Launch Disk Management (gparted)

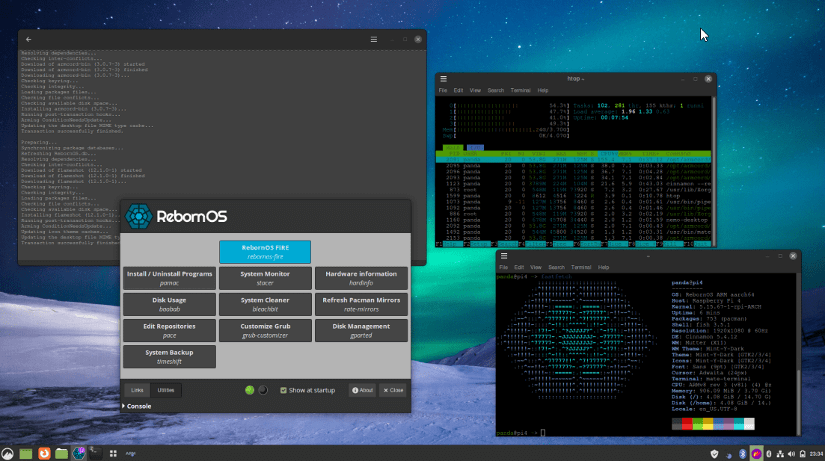click(361, 330)
